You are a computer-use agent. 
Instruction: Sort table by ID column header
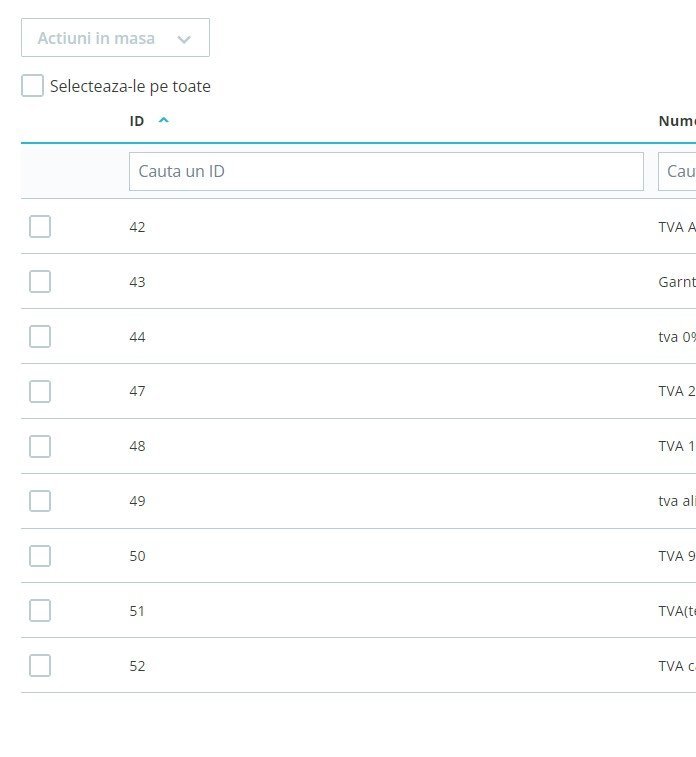coord(137,121)
